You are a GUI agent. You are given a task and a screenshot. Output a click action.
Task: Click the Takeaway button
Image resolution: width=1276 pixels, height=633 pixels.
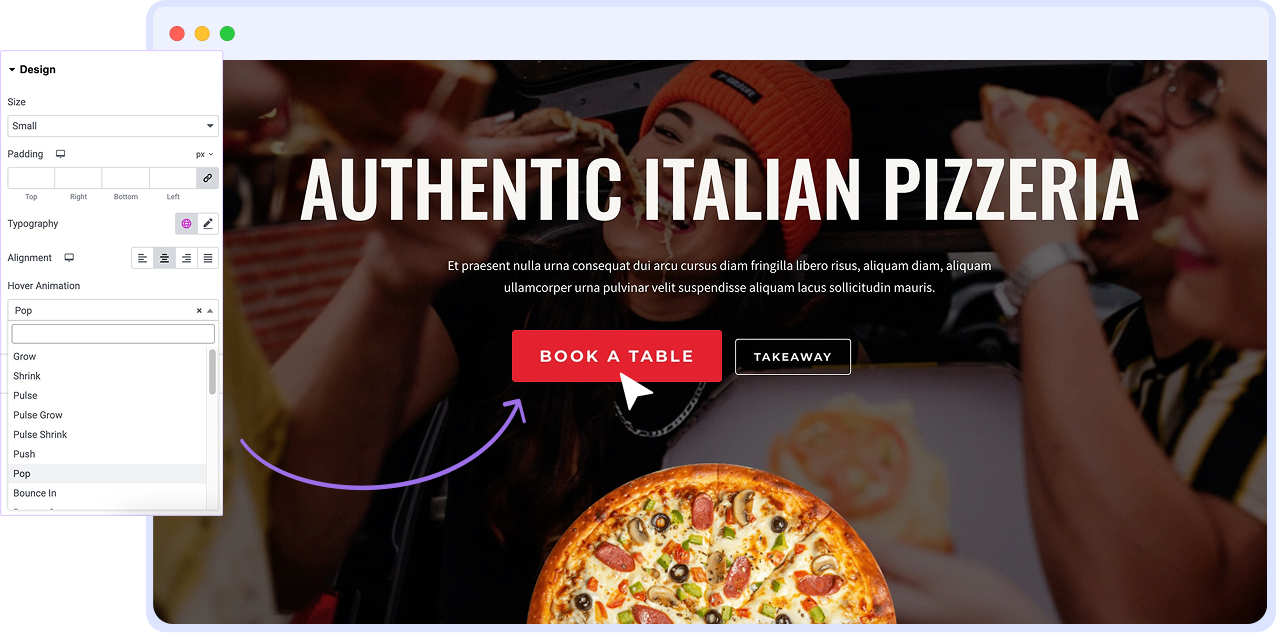[x=793, y=357]
